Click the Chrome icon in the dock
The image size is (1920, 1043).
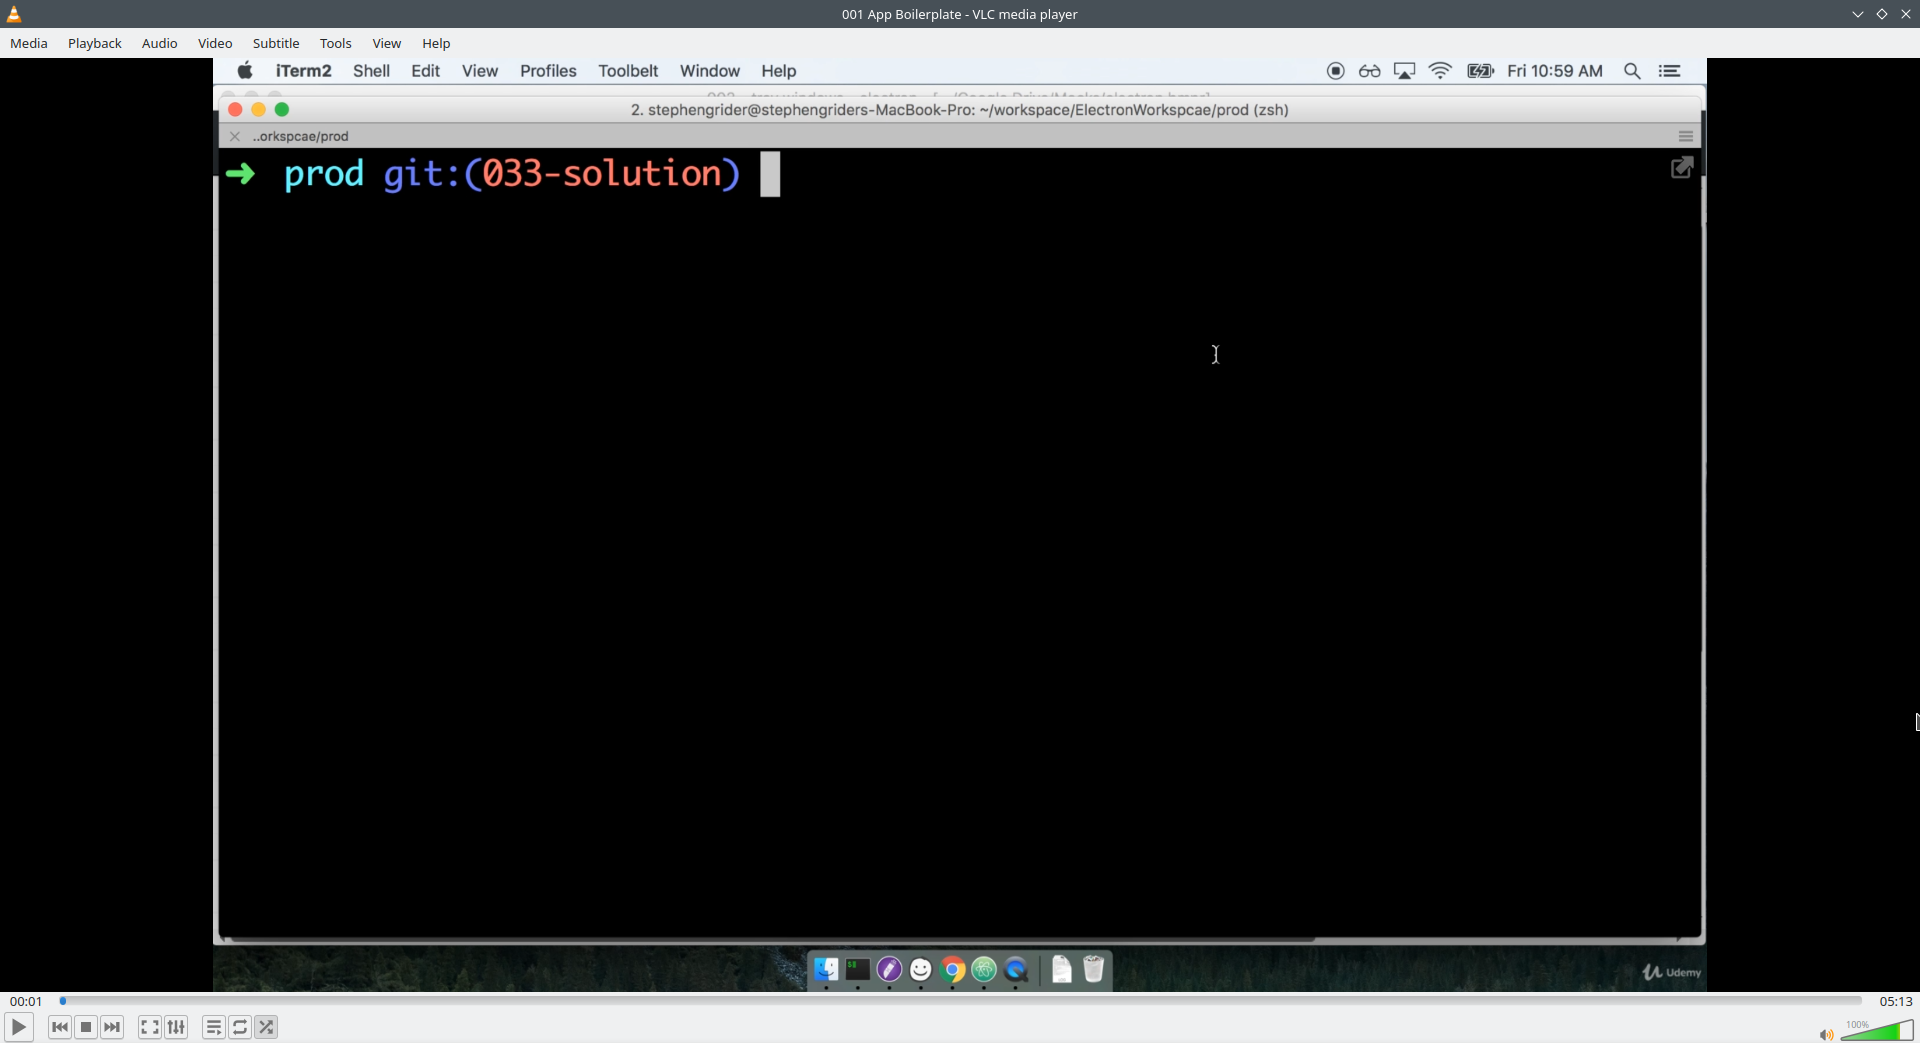click(x=953, y=969)
